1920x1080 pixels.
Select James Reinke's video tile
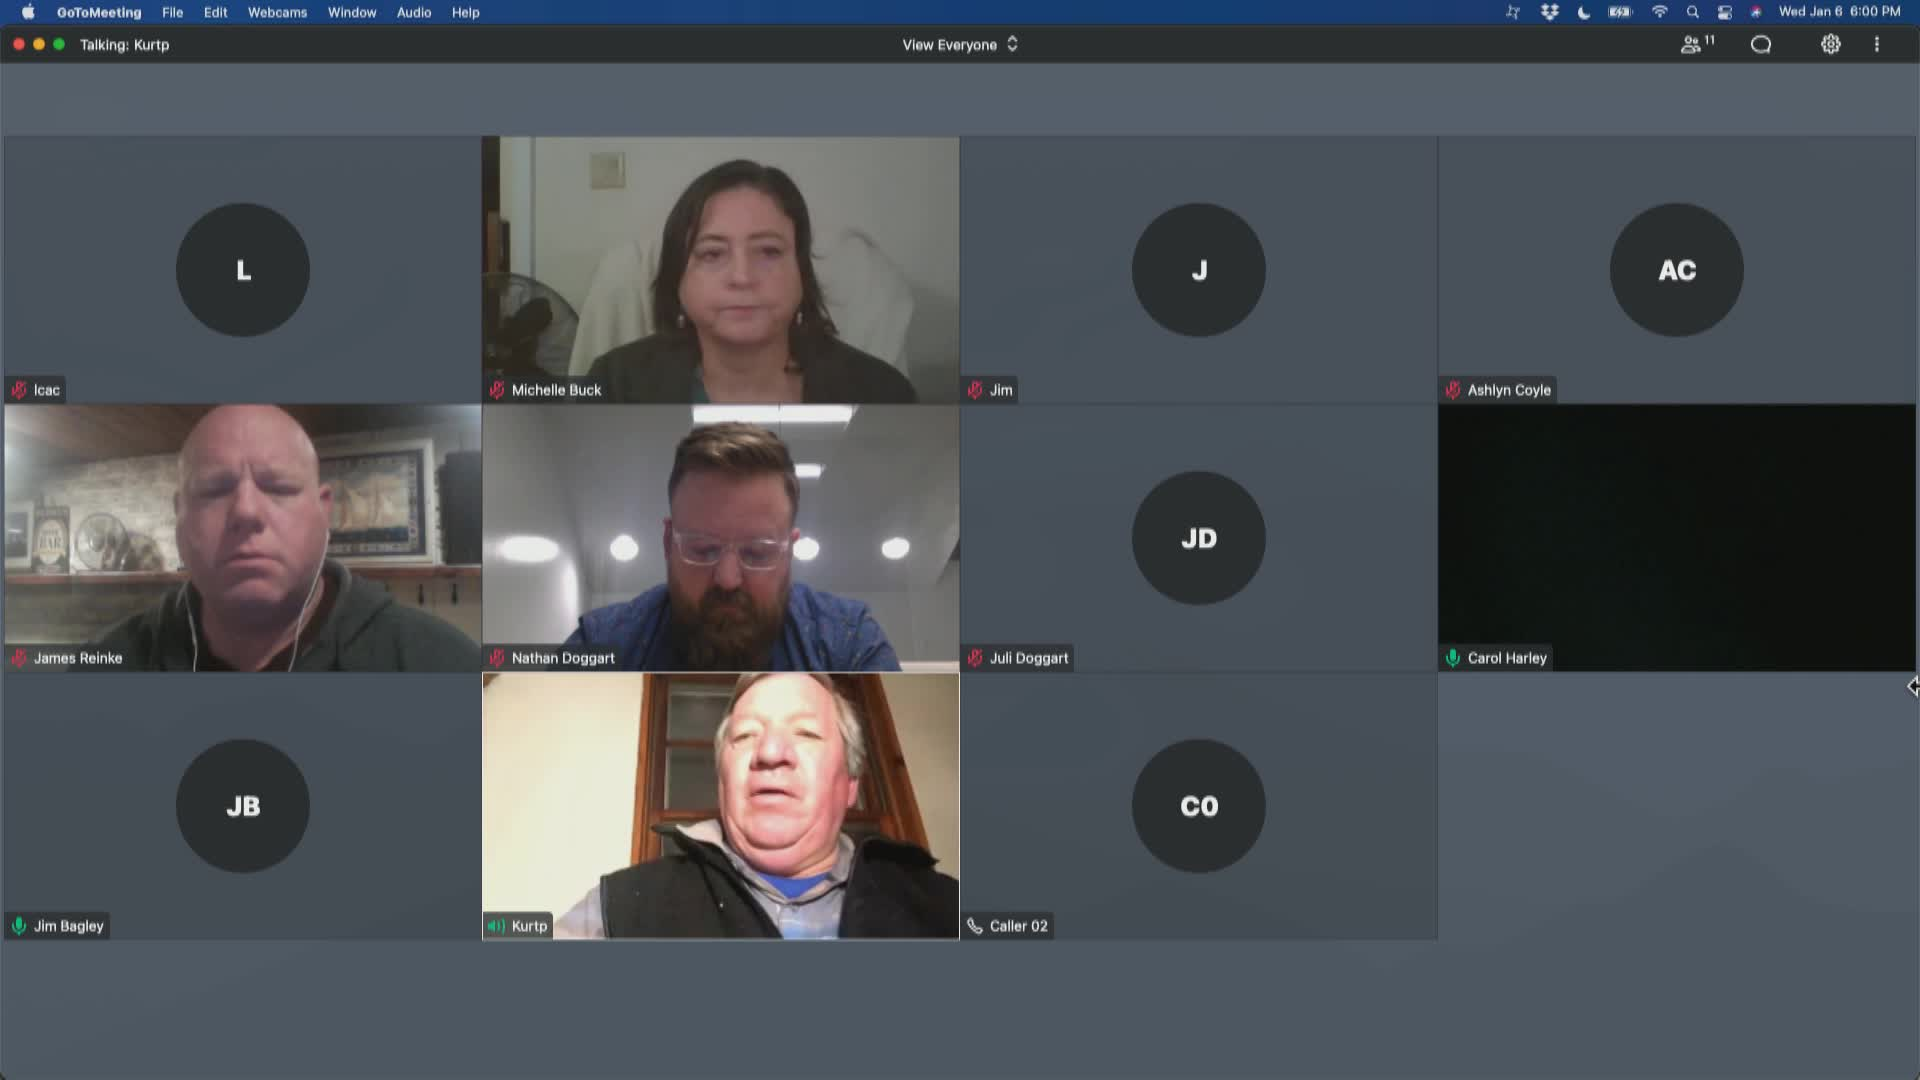[242, 538]
